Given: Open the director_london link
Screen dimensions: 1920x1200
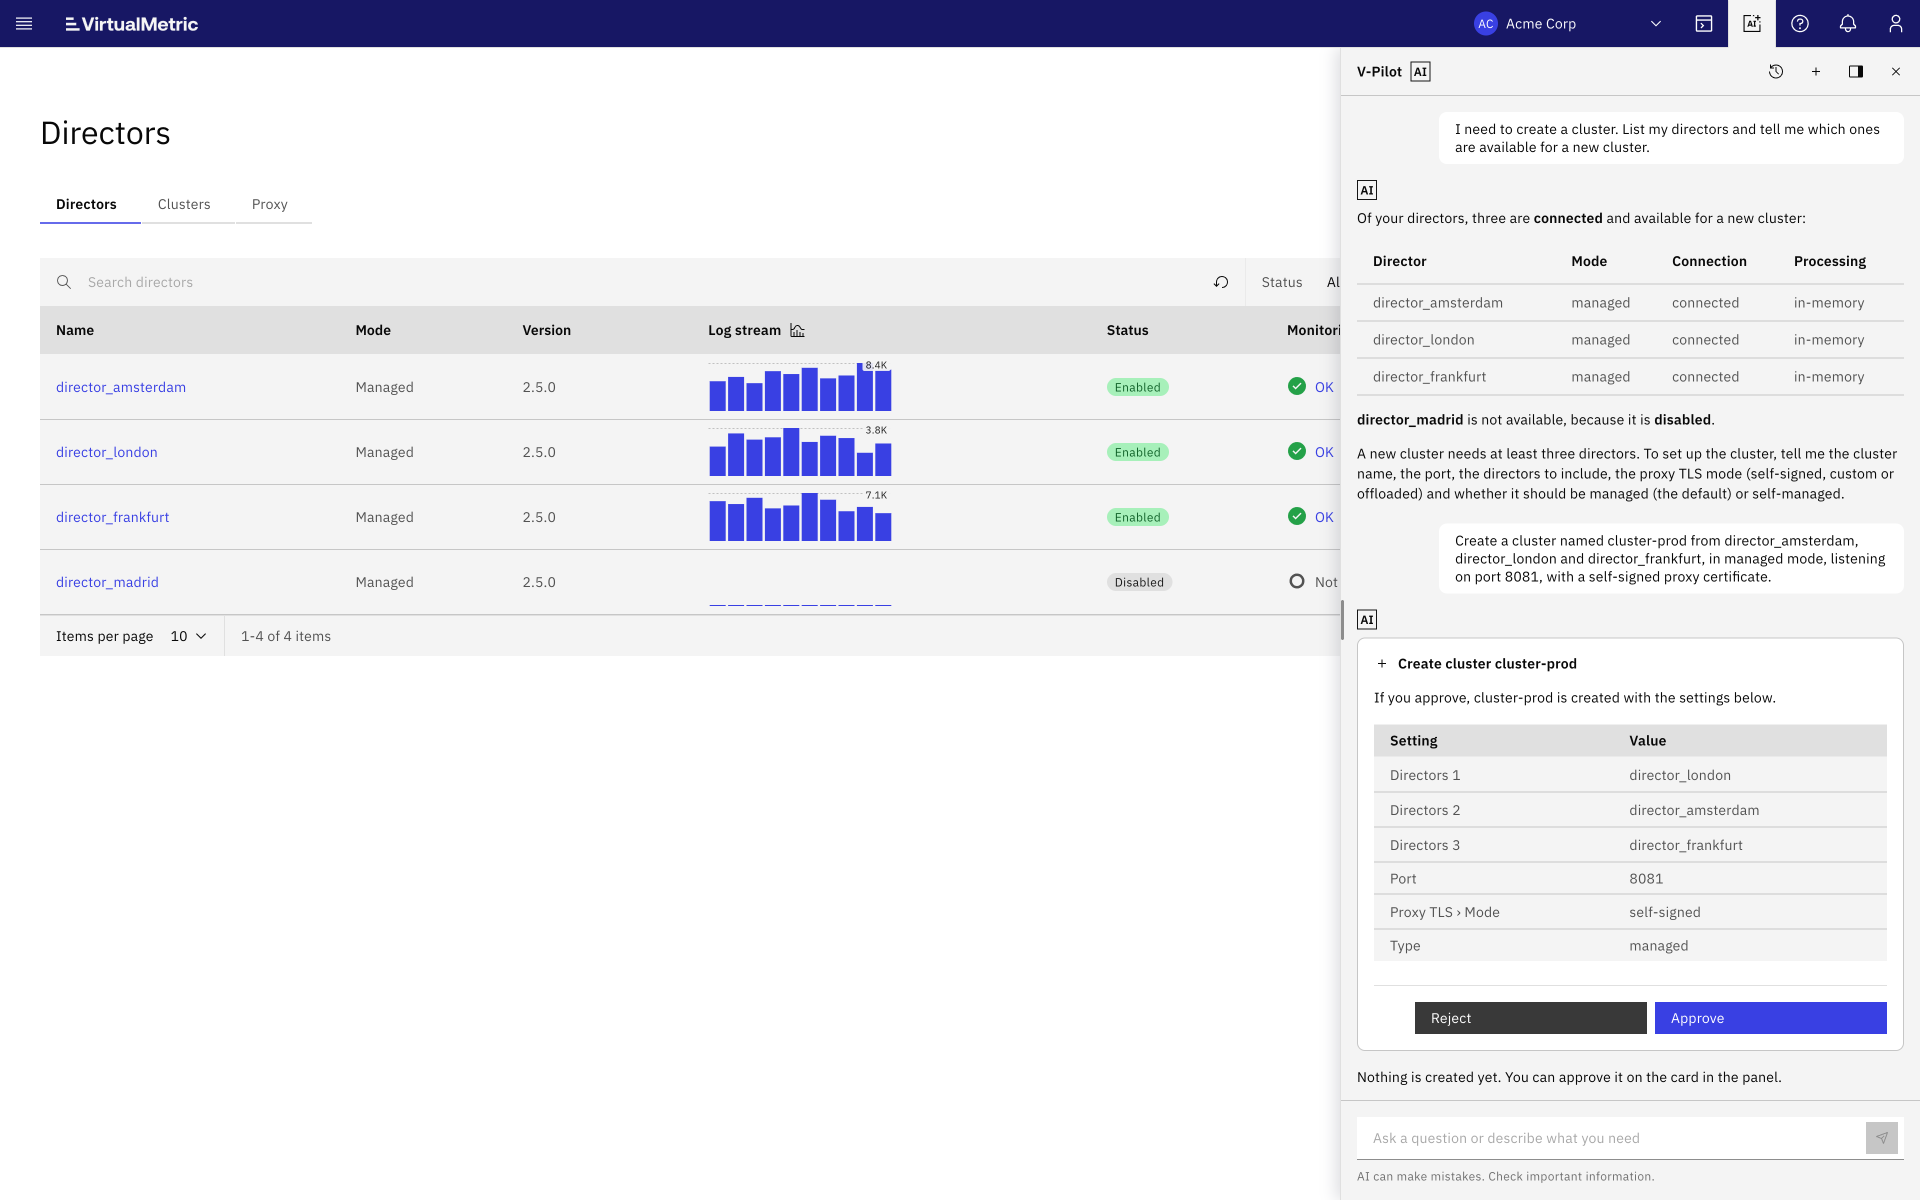Looking at the screenshot, I should [107, 452].
